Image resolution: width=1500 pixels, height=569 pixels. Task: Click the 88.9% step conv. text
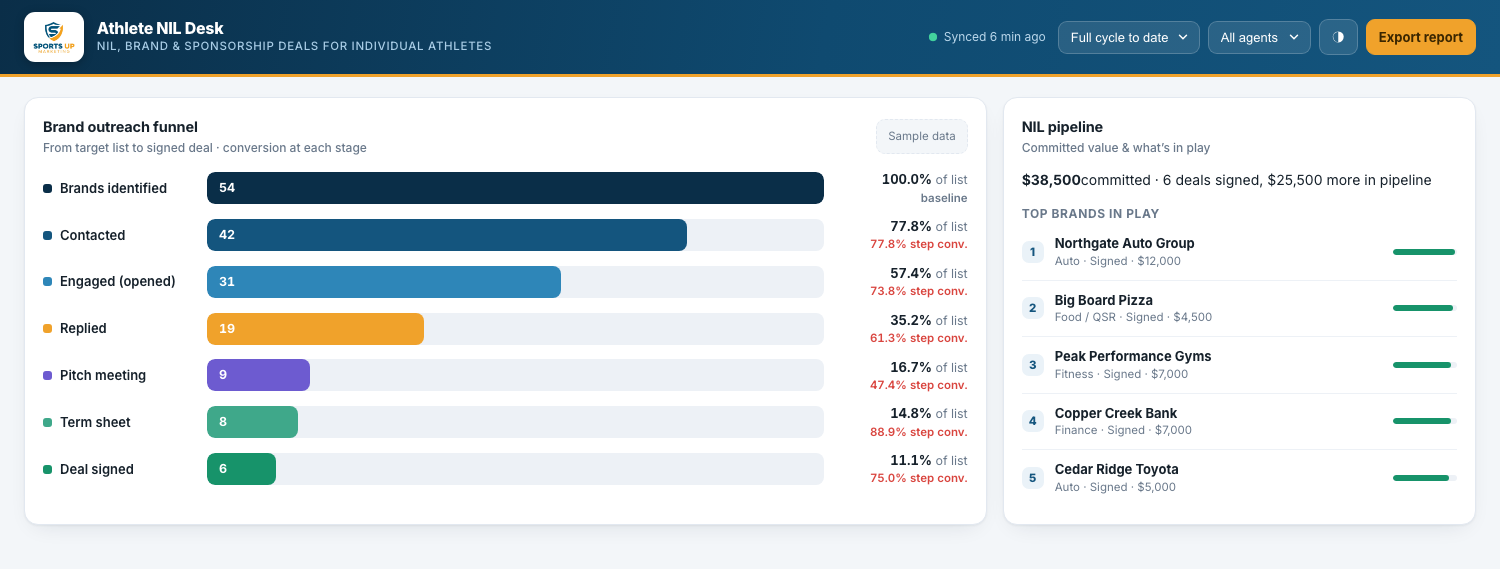click(919, 432)
